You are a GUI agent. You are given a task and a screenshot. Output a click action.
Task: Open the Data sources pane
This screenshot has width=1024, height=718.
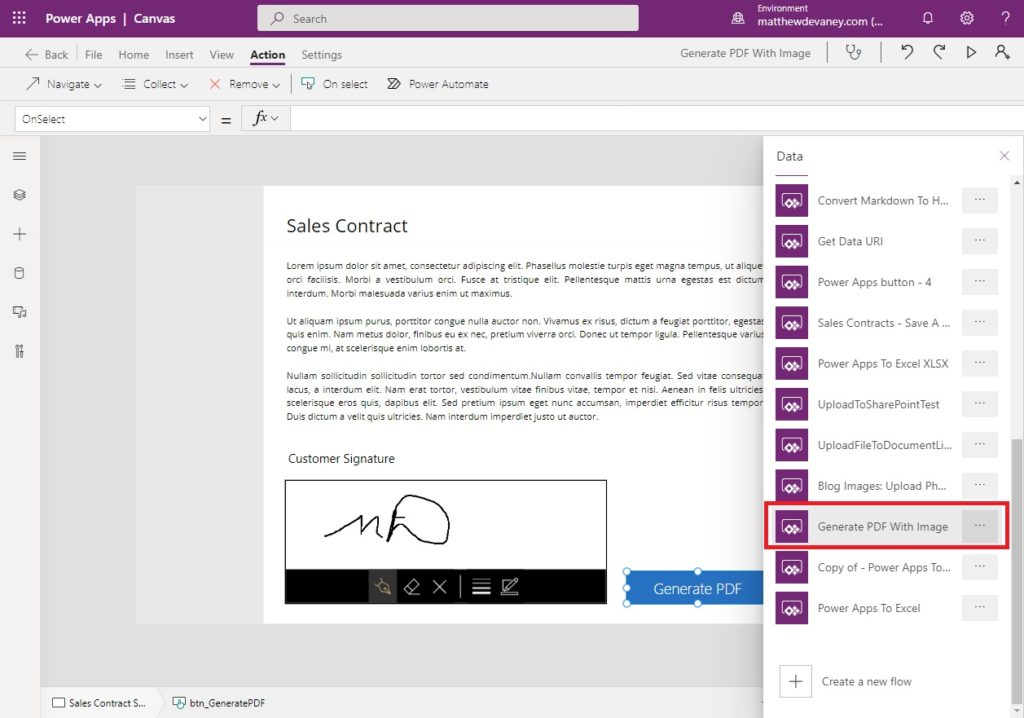pos(18,272)
